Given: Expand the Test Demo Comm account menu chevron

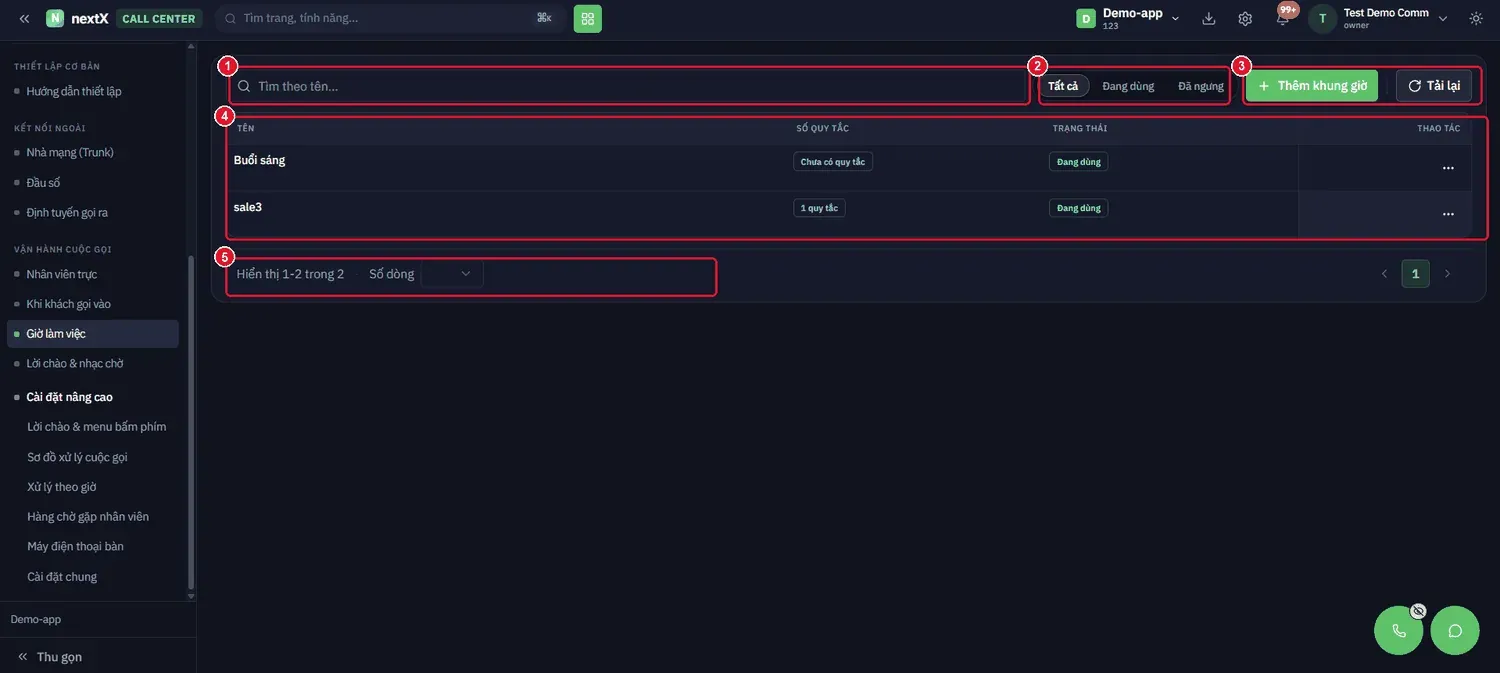Looking at the screenshot, I should coord(1443,18).
